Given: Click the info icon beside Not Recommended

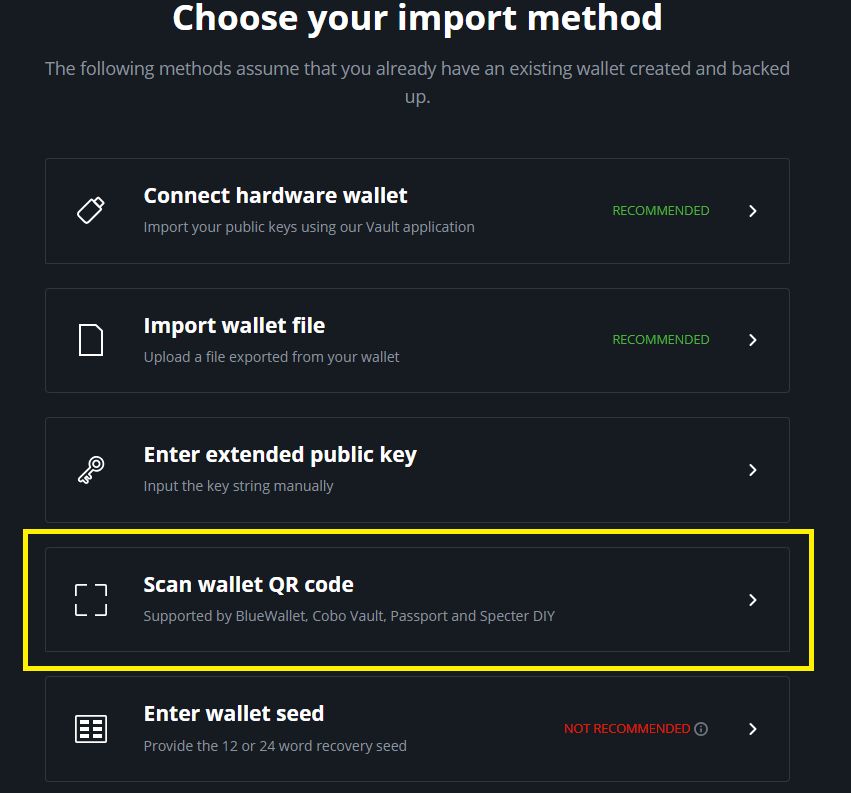Looking at the screenshot, I should tap(701, 729).
